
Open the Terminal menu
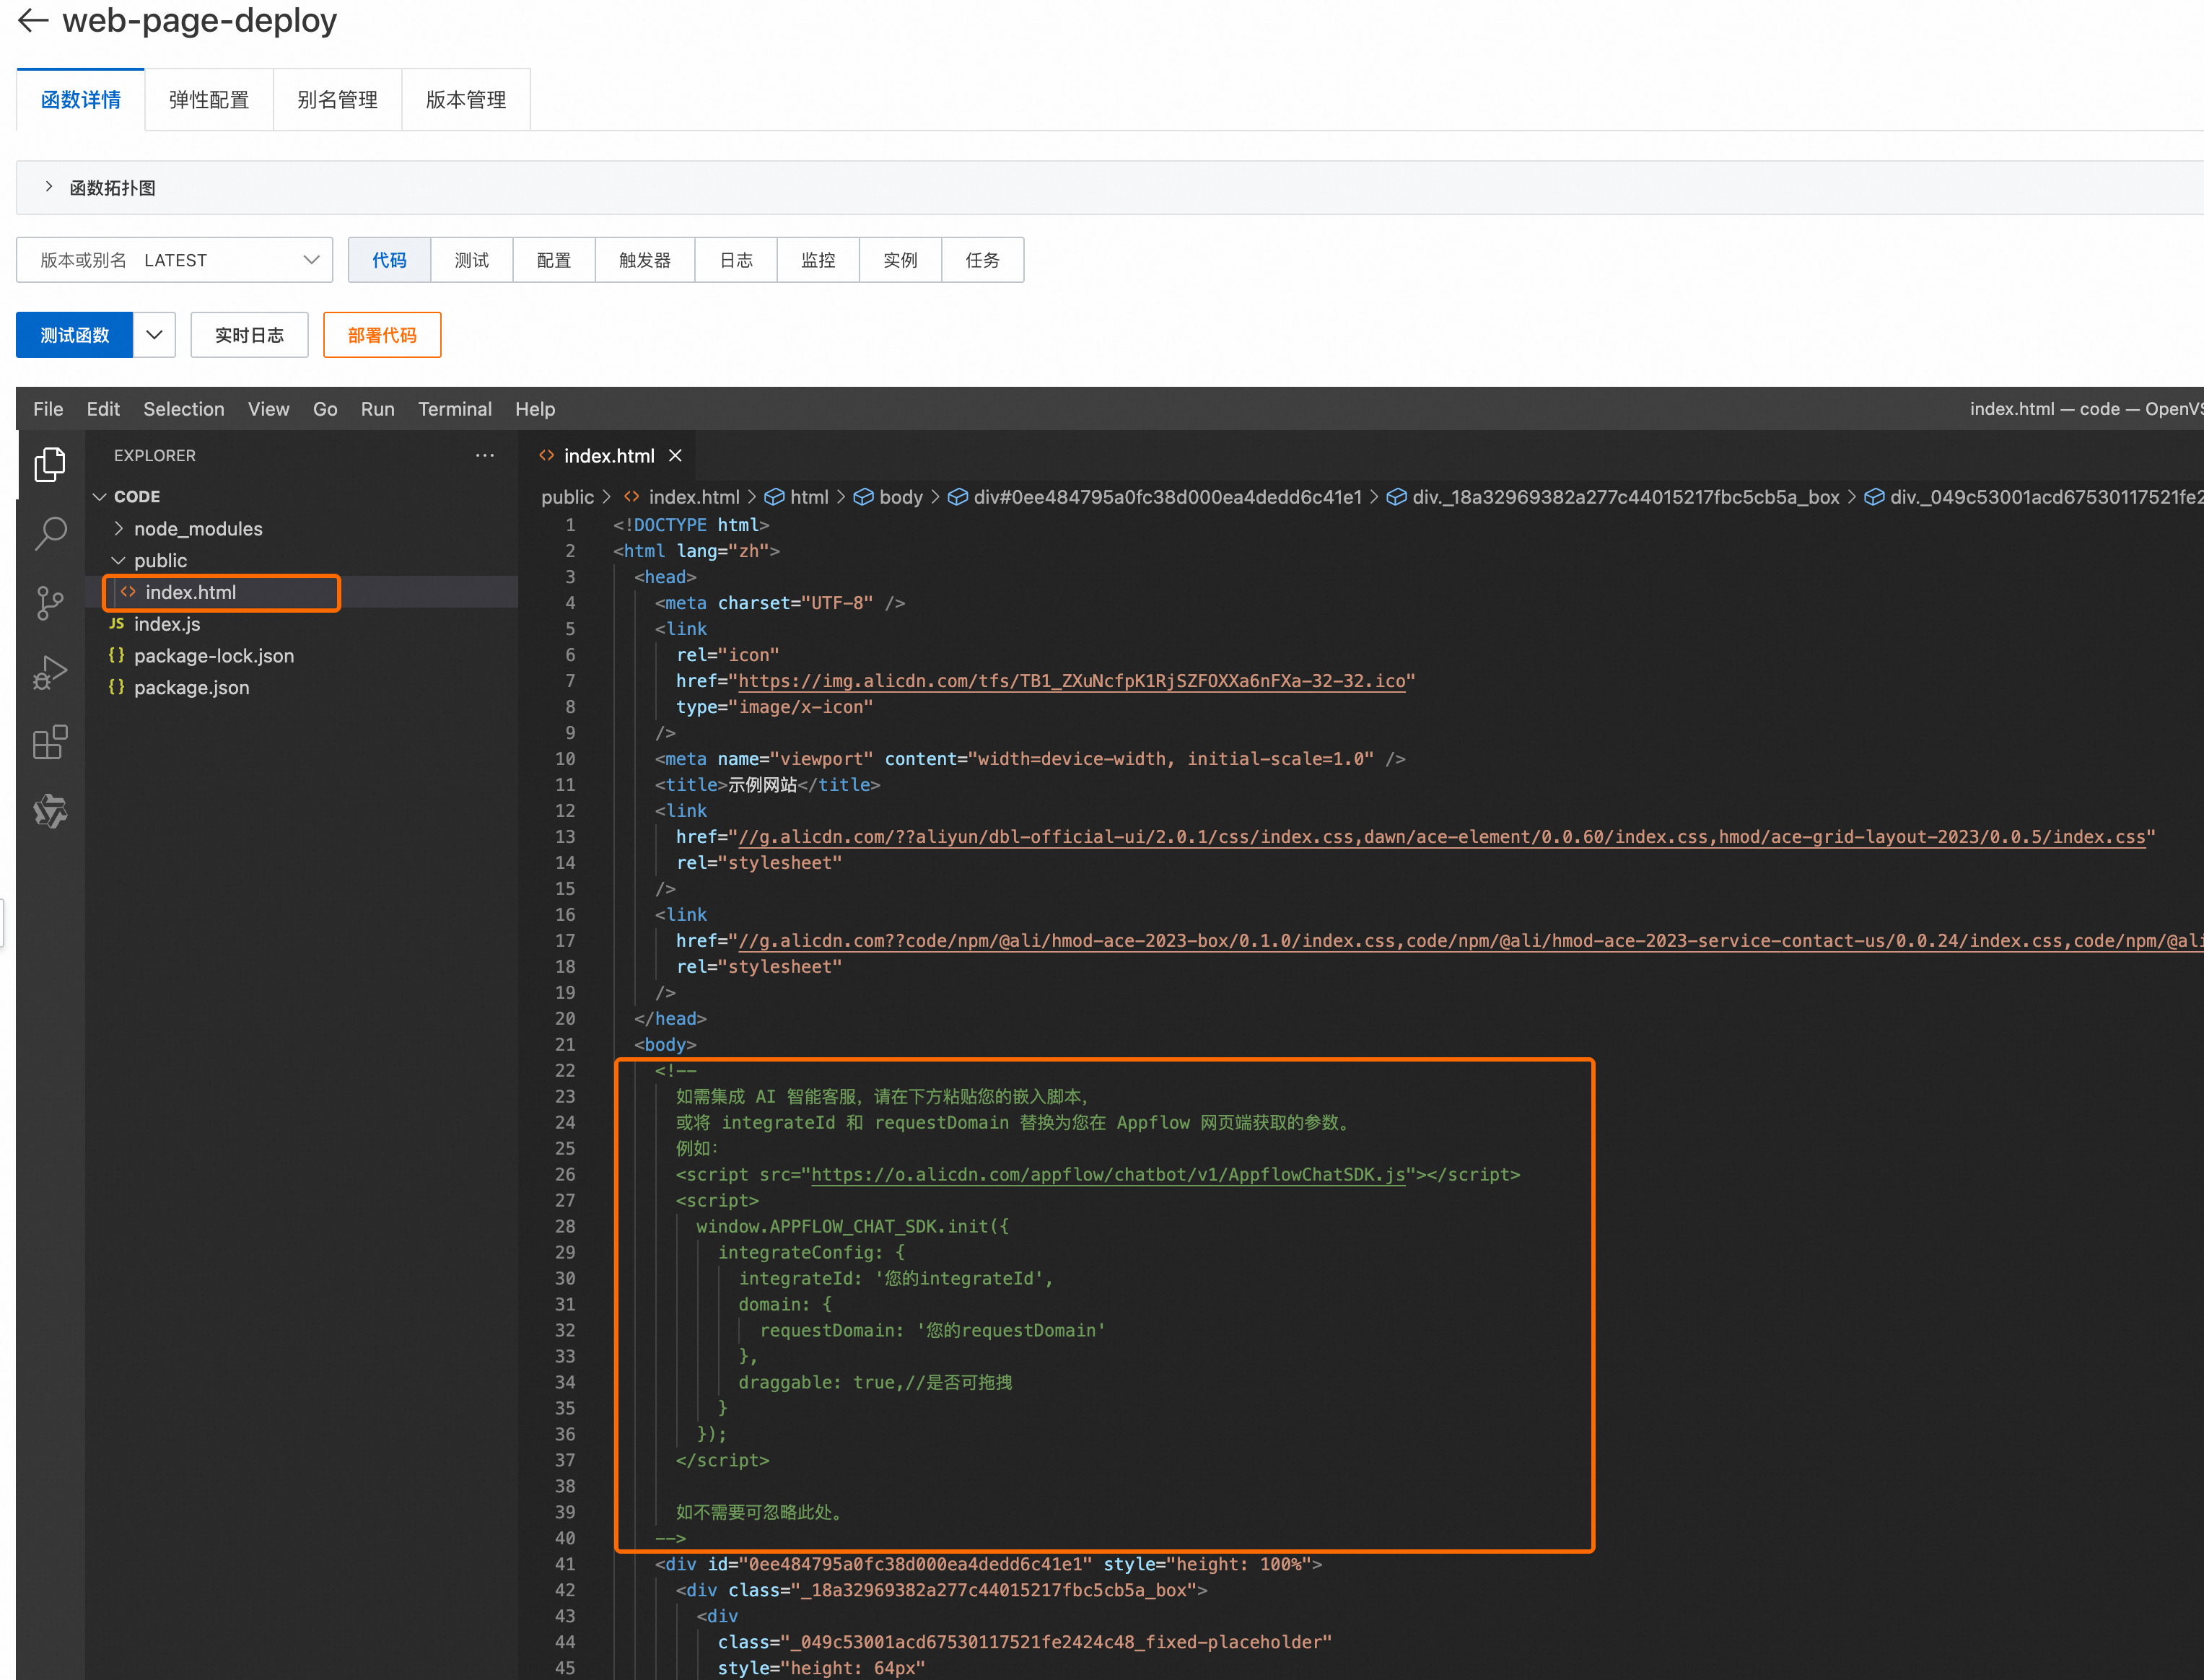[x=455, y=409]
